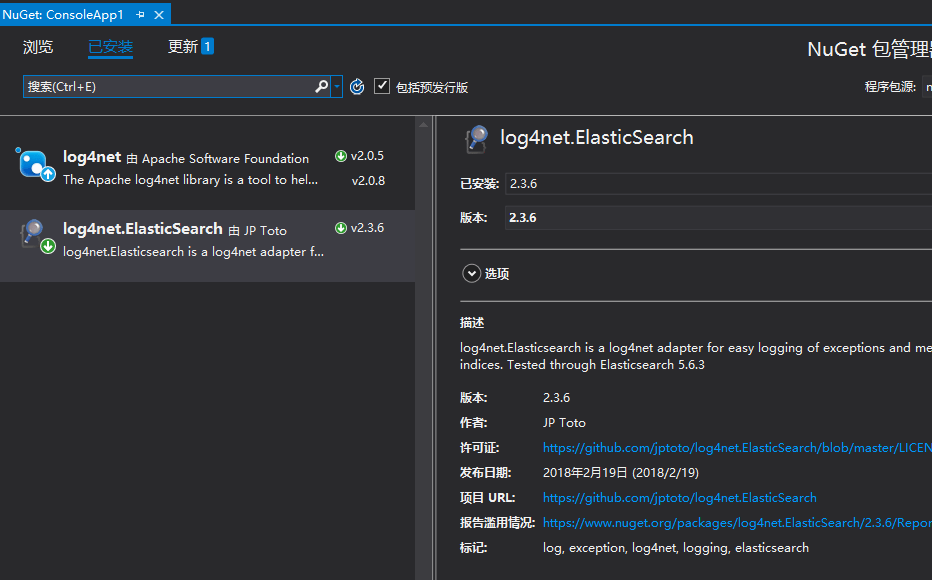Open the 程序包源 dropdown
The width and height of the screenshot is (932, 580).
(x=927, y=86)
